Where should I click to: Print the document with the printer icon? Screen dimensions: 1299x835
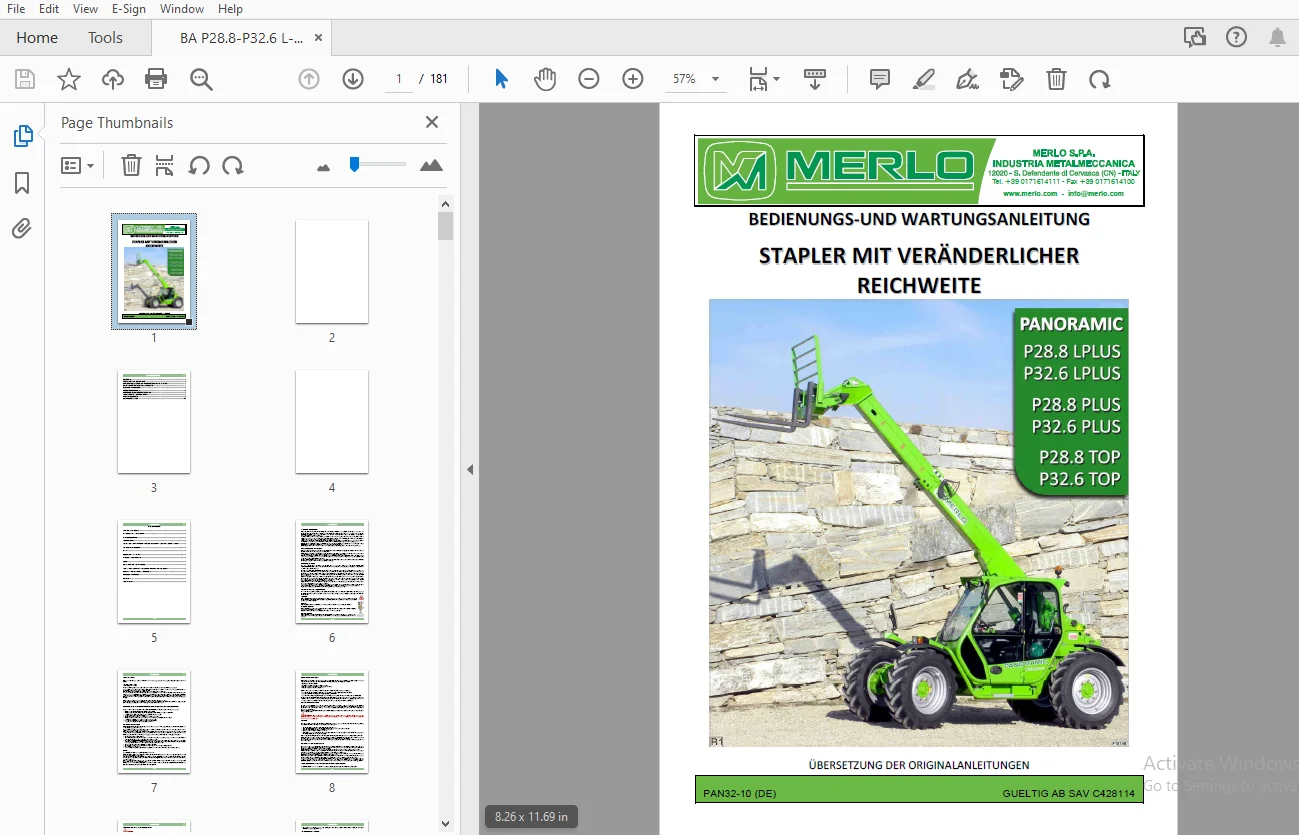click(x=156, y=79)
